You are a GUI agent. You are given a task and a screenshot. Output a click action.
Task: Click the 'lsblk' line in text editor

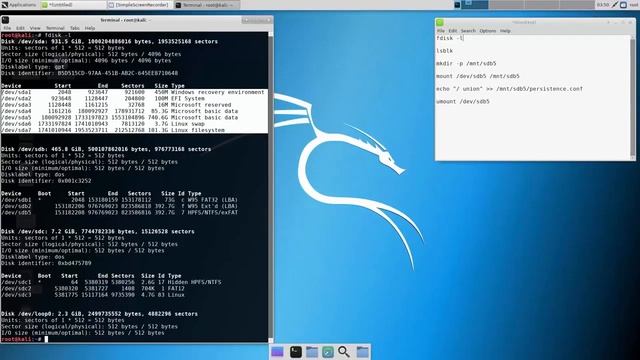coord(444,51)
